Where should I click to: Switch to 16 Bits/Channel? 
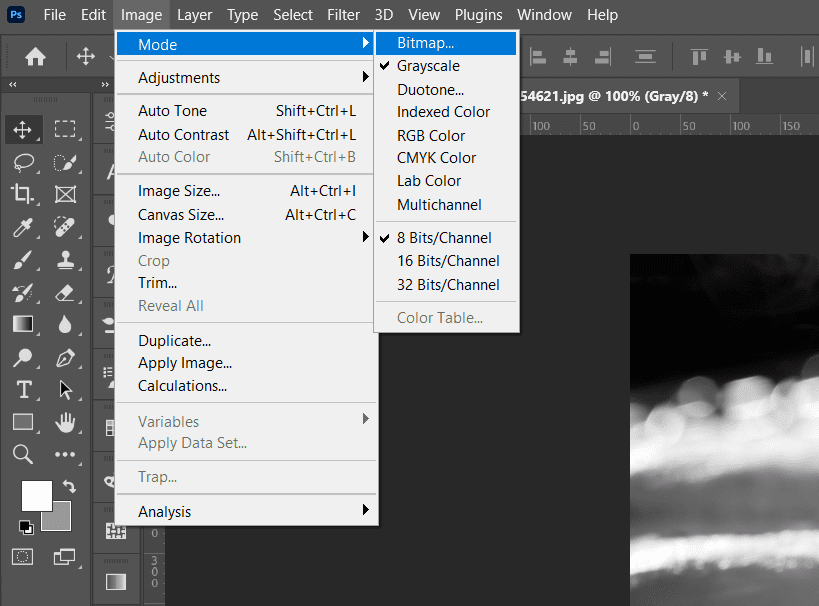click(447, 261)
